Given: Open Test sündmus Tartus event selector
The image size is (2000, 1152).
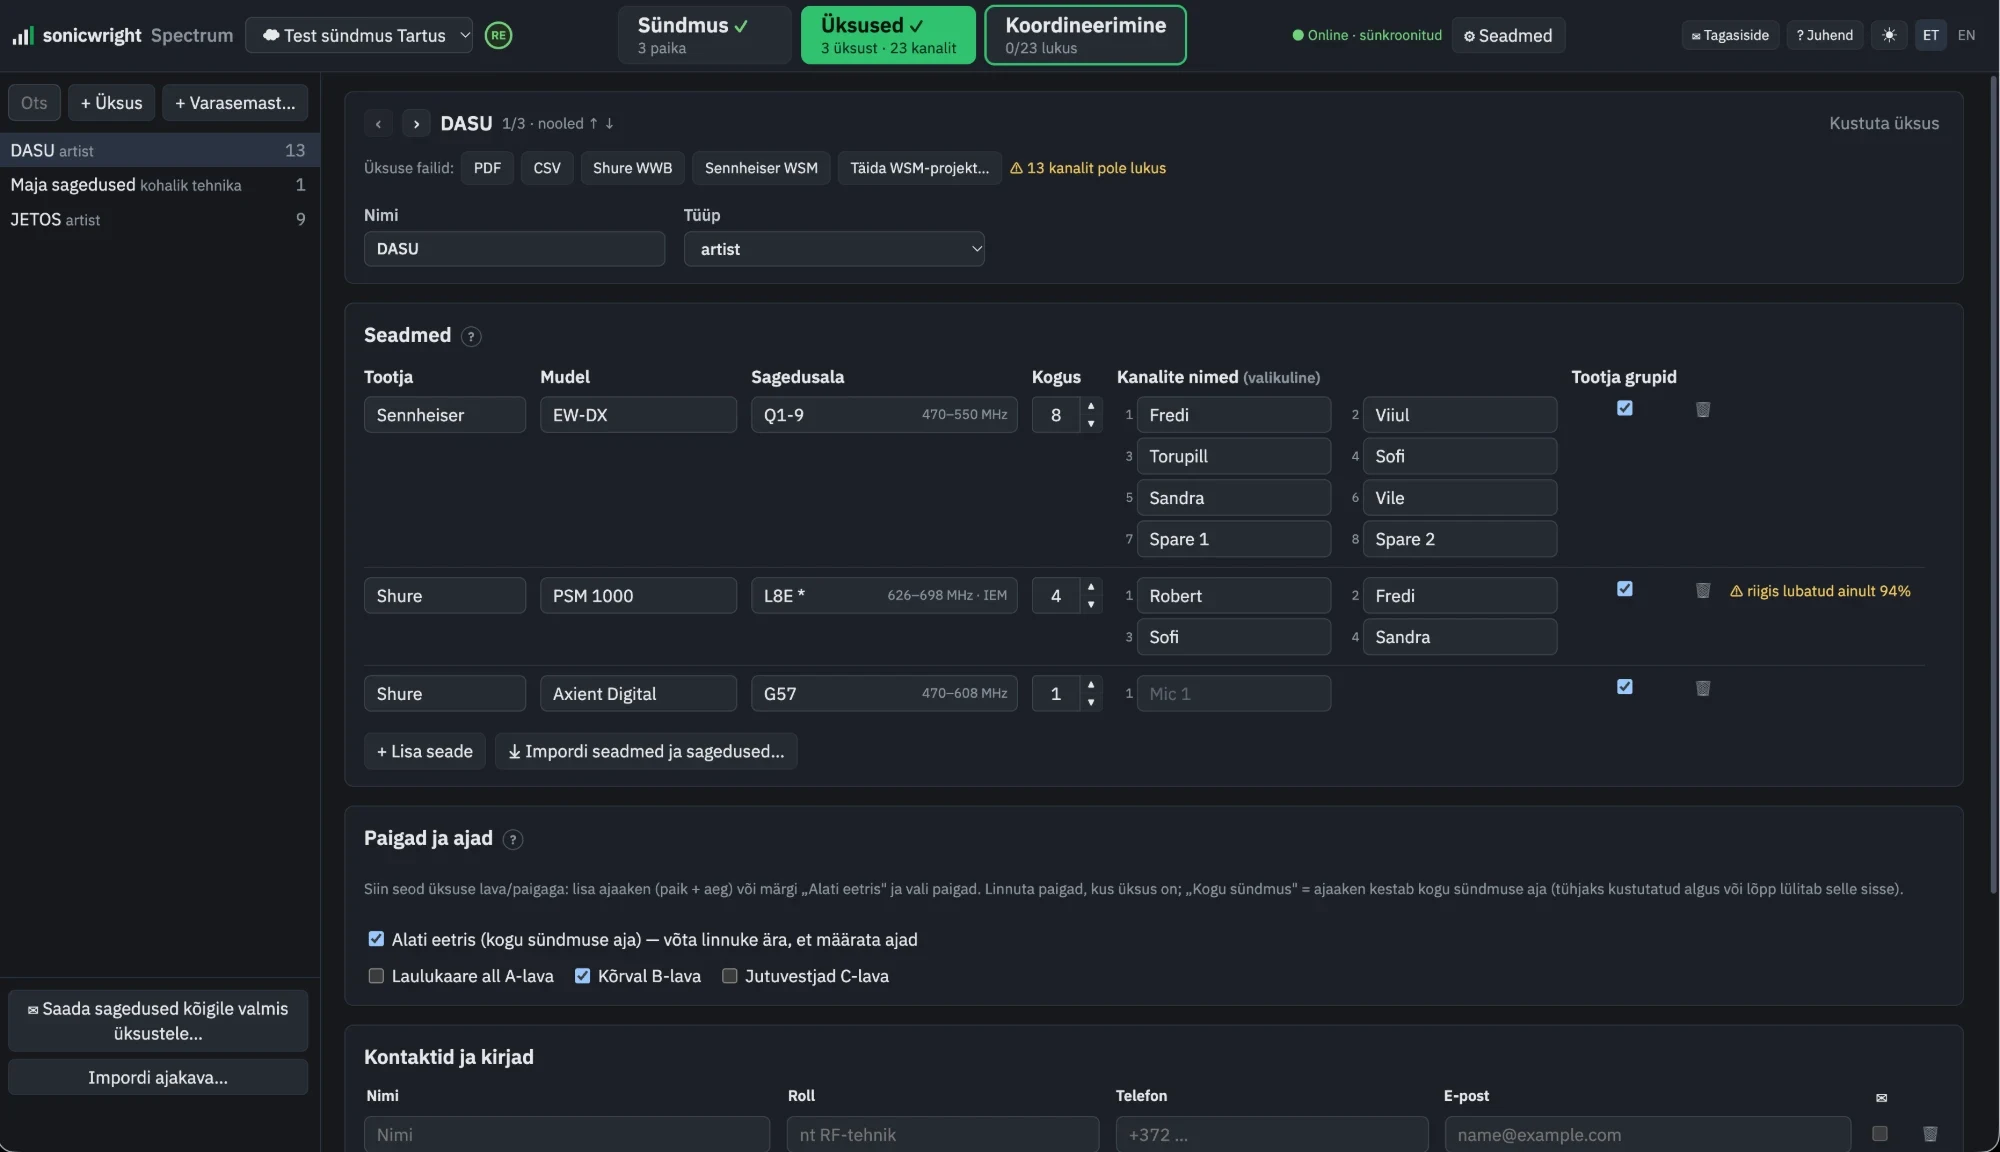Looking at the screenshot, I should [359, 35].
